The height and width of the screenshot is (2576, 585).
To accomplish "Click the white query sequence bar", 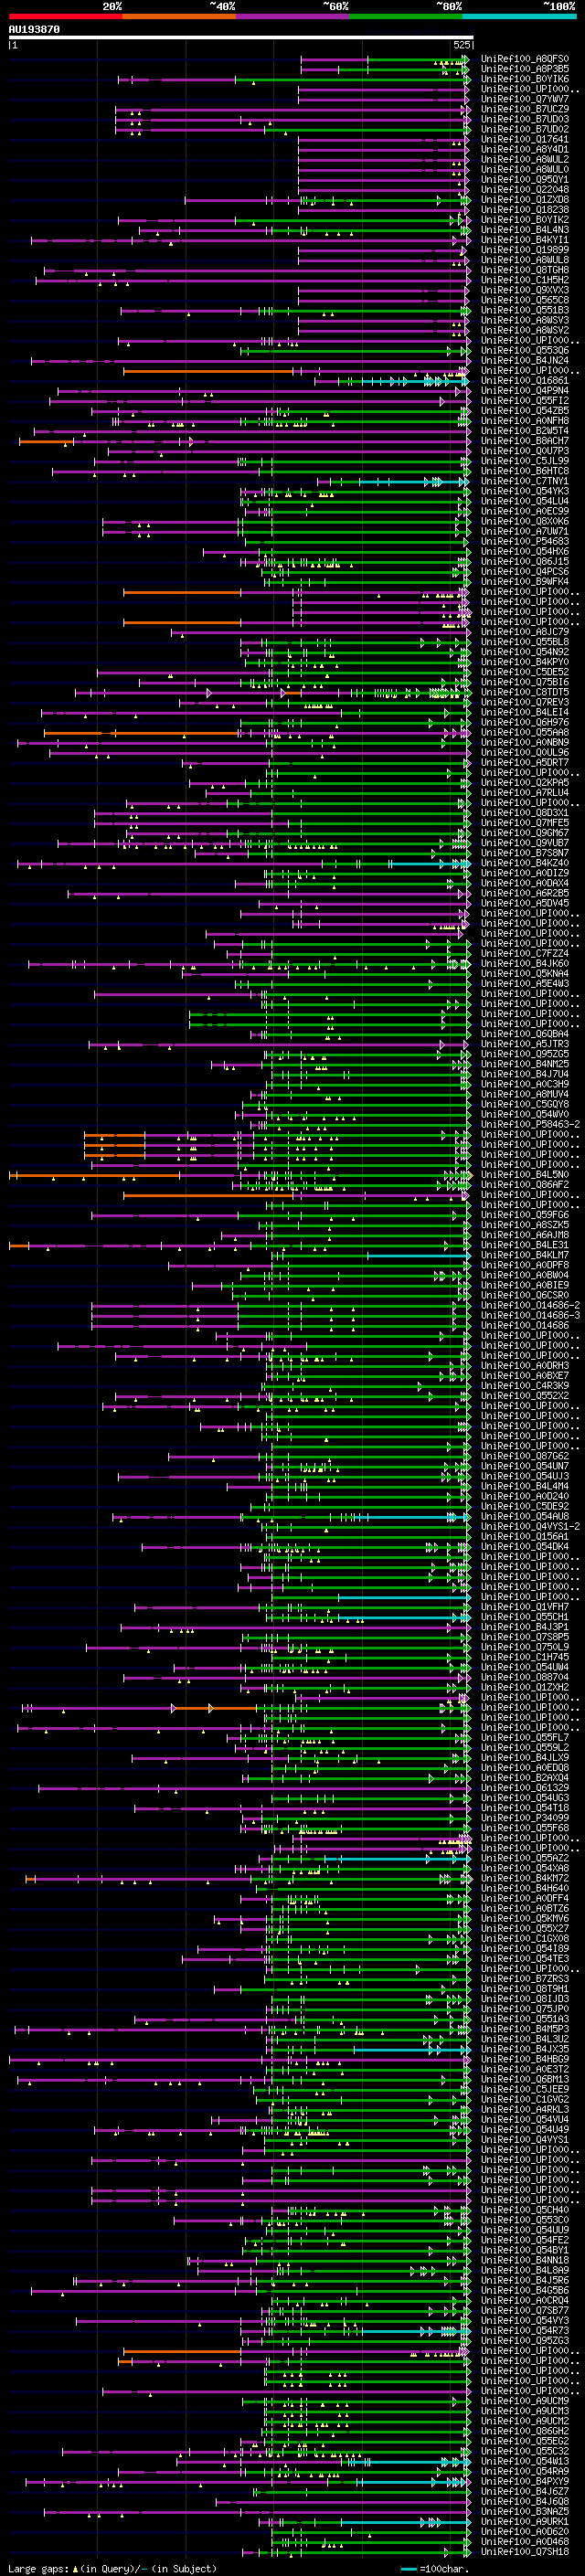I will point(240,38).
